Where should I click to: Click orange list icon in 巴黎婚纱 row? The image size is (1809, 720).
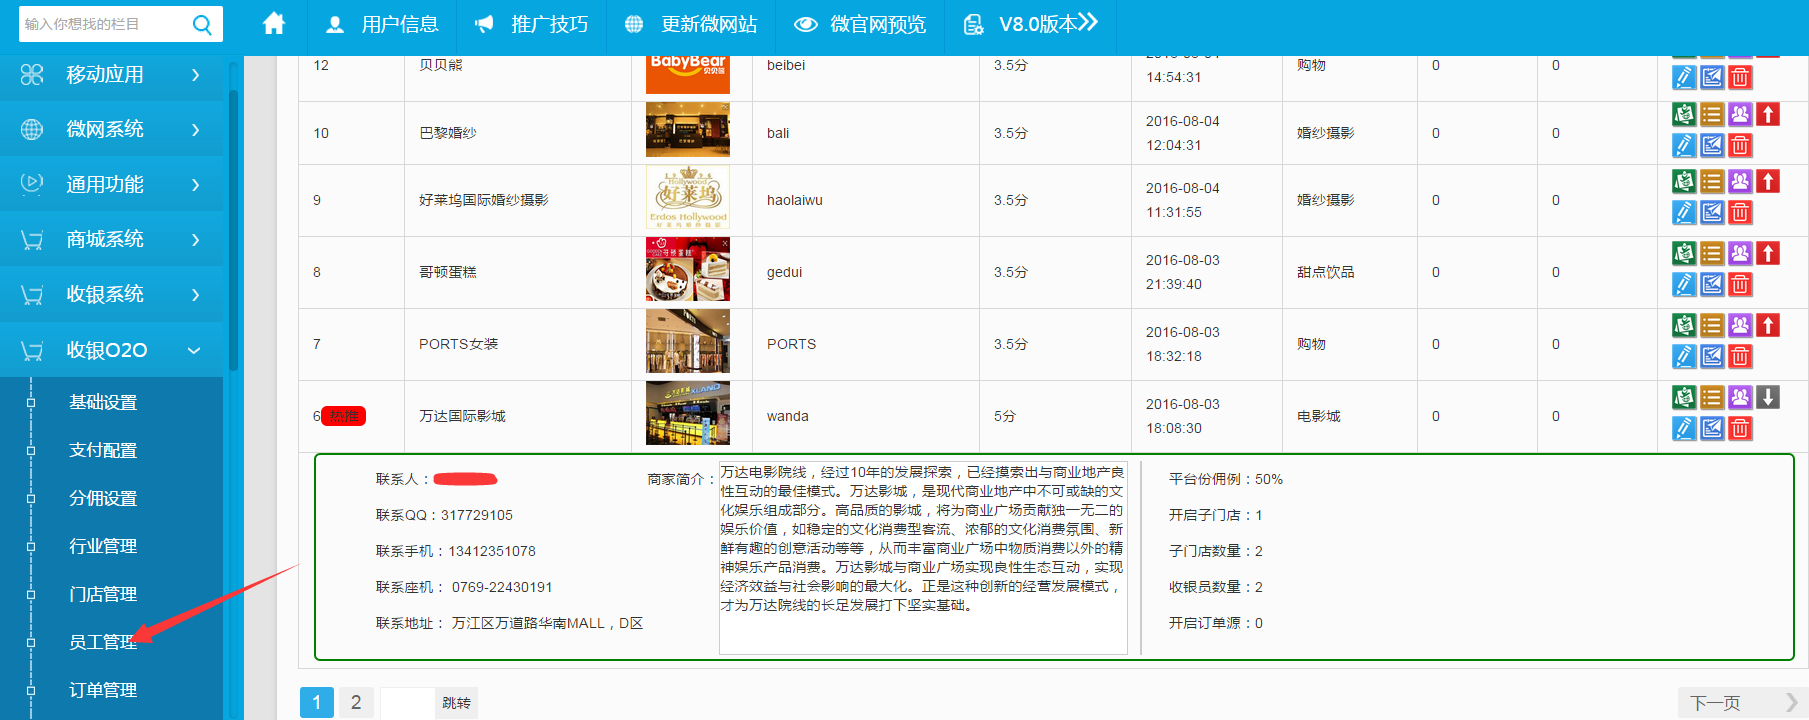[x=1712, y=114]
